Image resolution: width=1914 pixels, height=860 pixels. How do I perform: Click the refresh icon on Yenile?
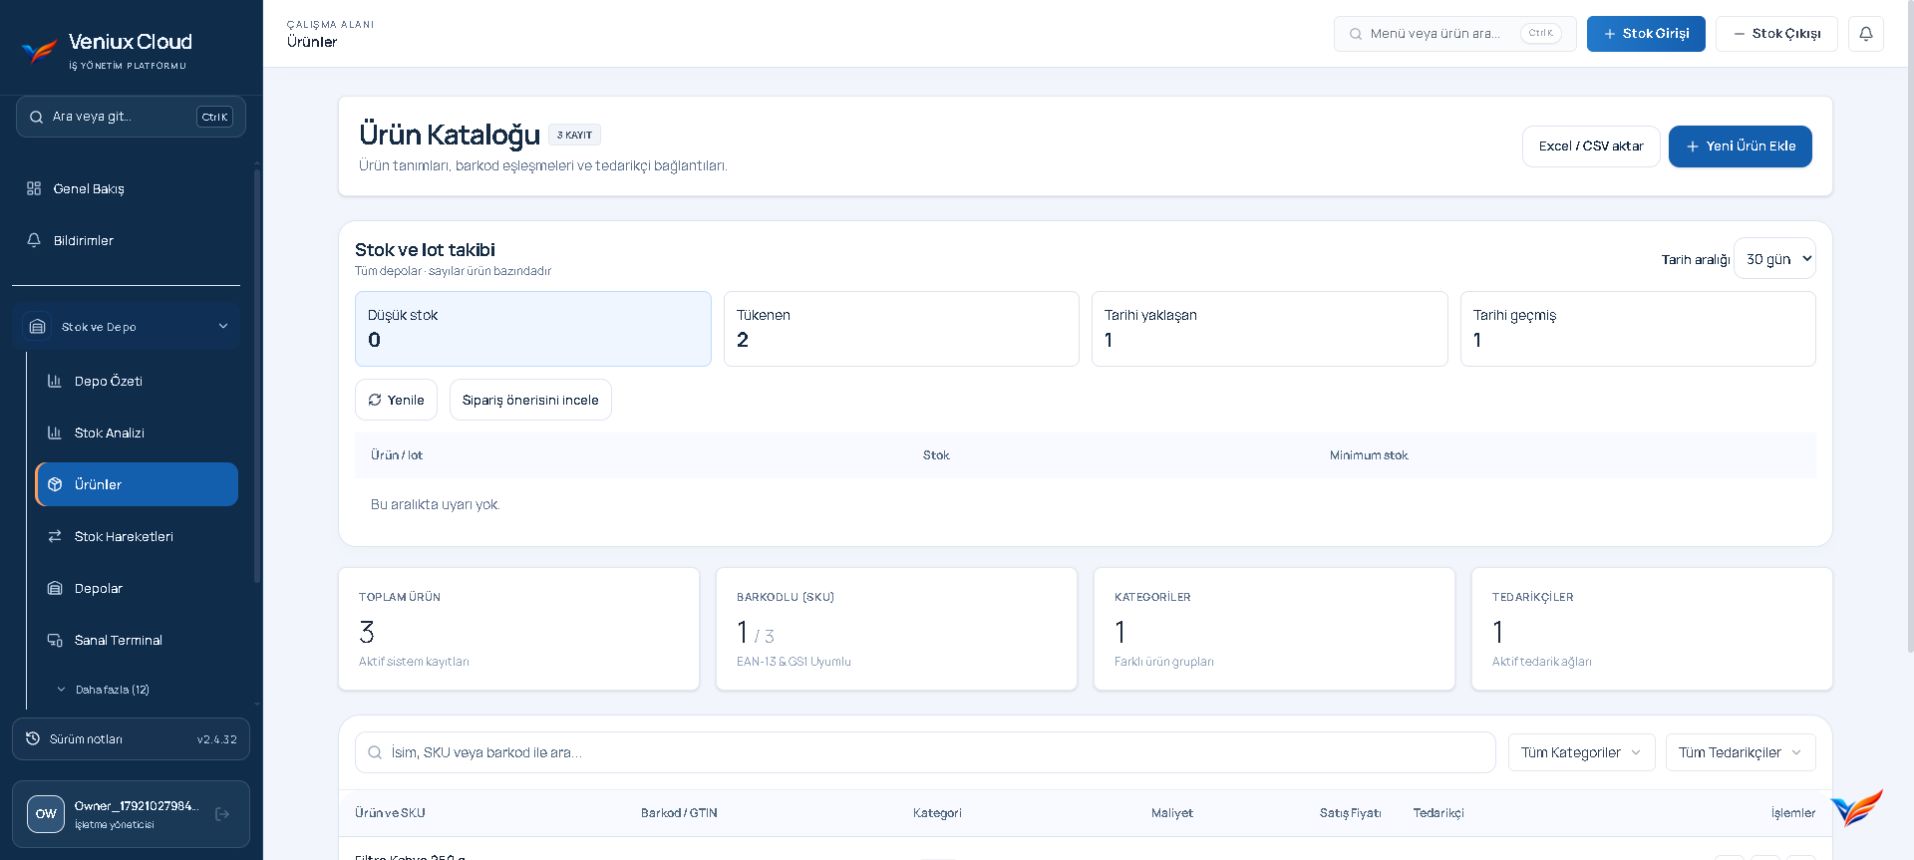click(x=375, y=400)
